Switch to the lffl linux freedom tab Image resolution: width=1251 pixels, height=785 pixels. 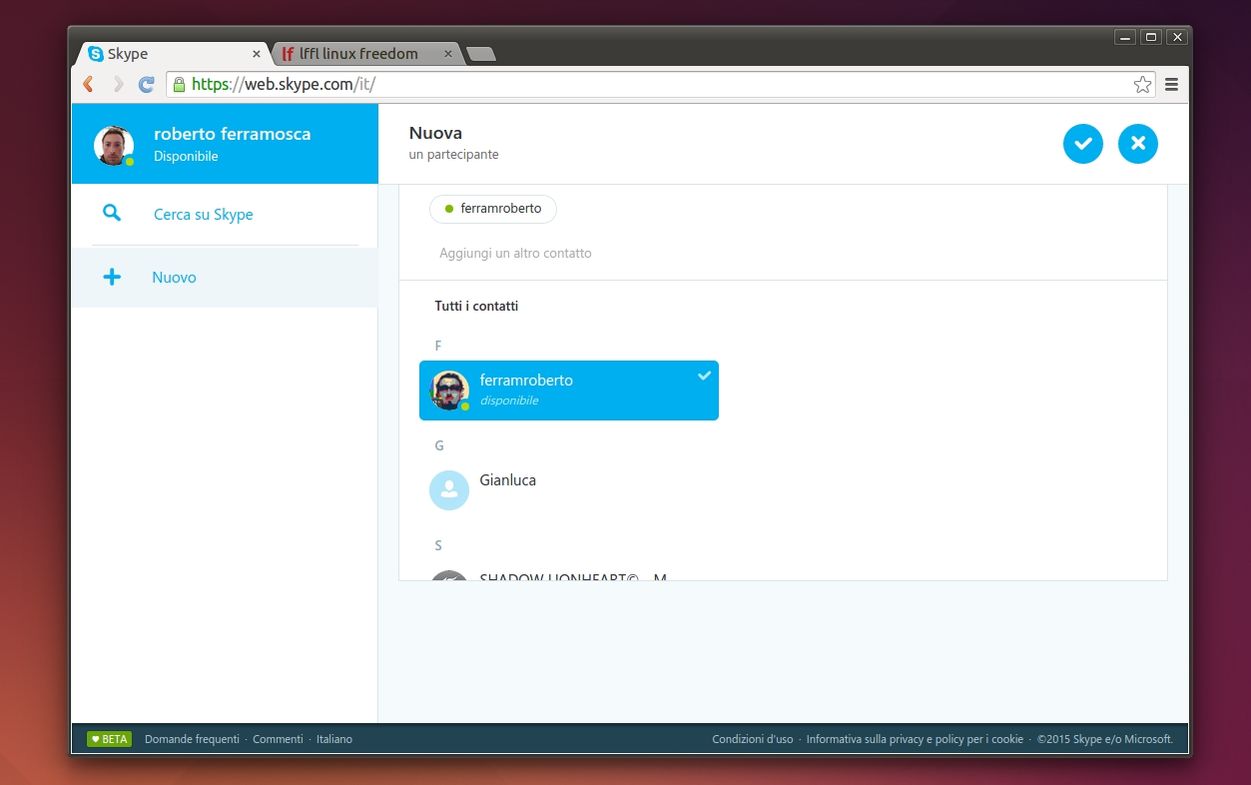pos(355,53)
